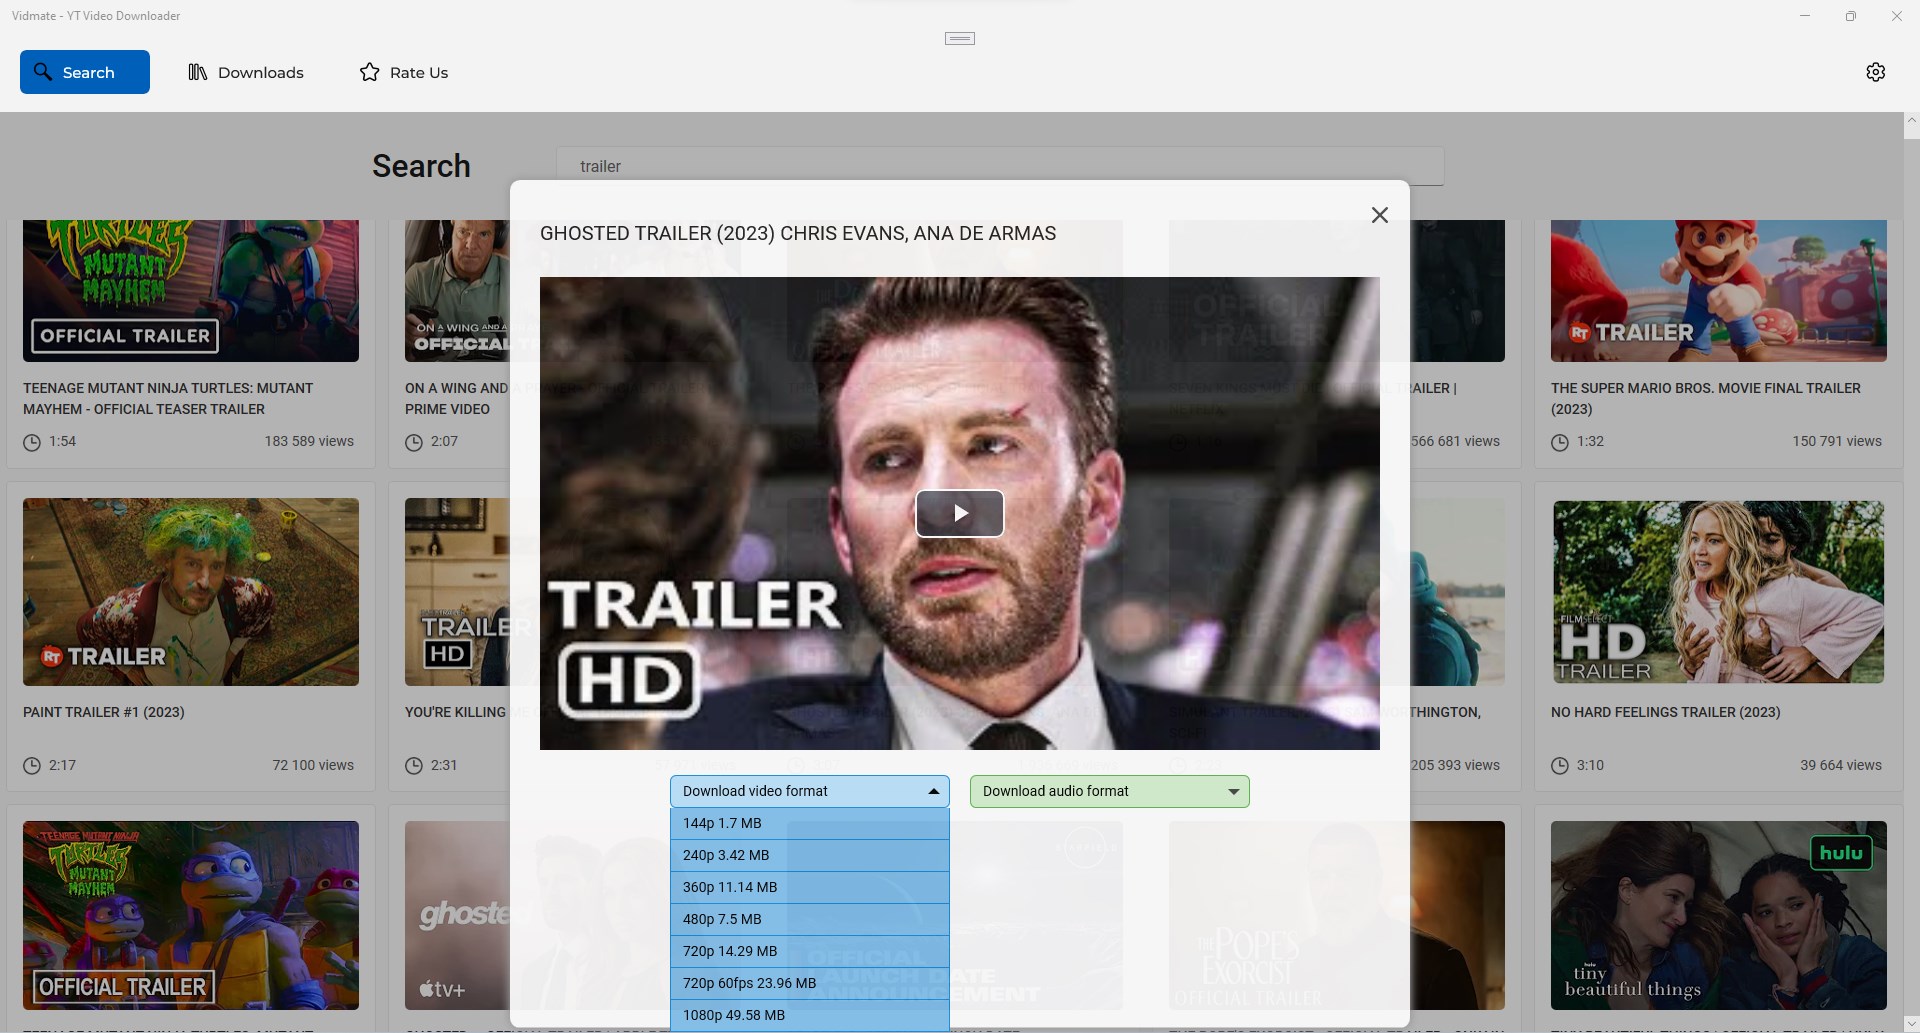Open Paint Trailer #1 (2023) thumbnail
Viewport: 1920px width, 1033px height.
(x=191, y=592)
